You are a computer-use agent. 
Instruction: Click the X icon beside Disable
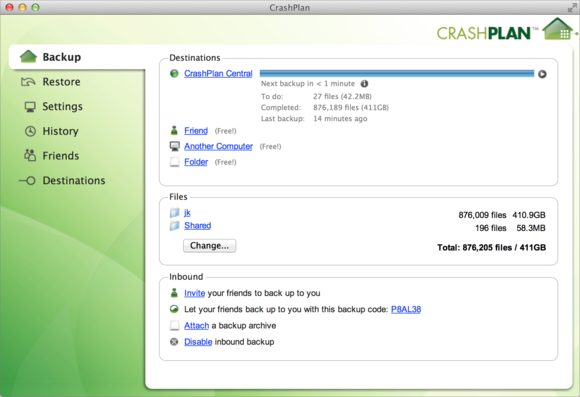[x=174, y=342]
